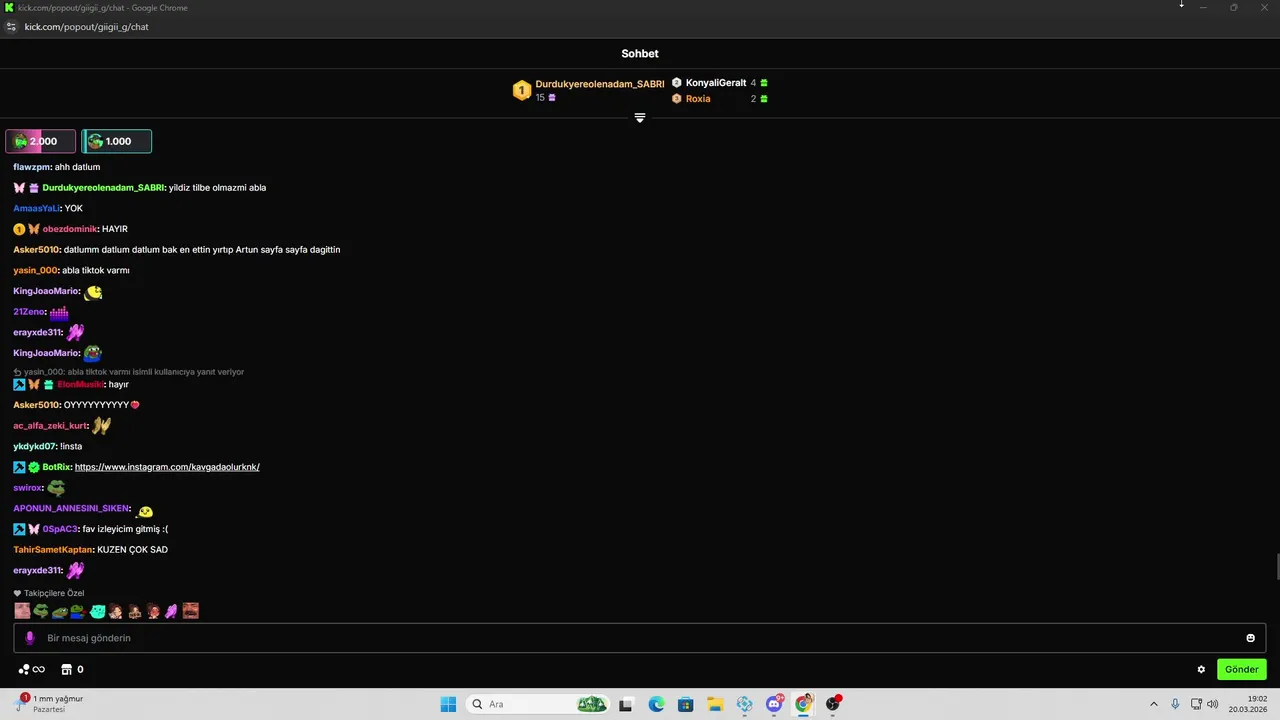The width and height of the screenshot is (1280, 720).
Task: Send the message with the Gönder button
Action: click(1242, 670)
